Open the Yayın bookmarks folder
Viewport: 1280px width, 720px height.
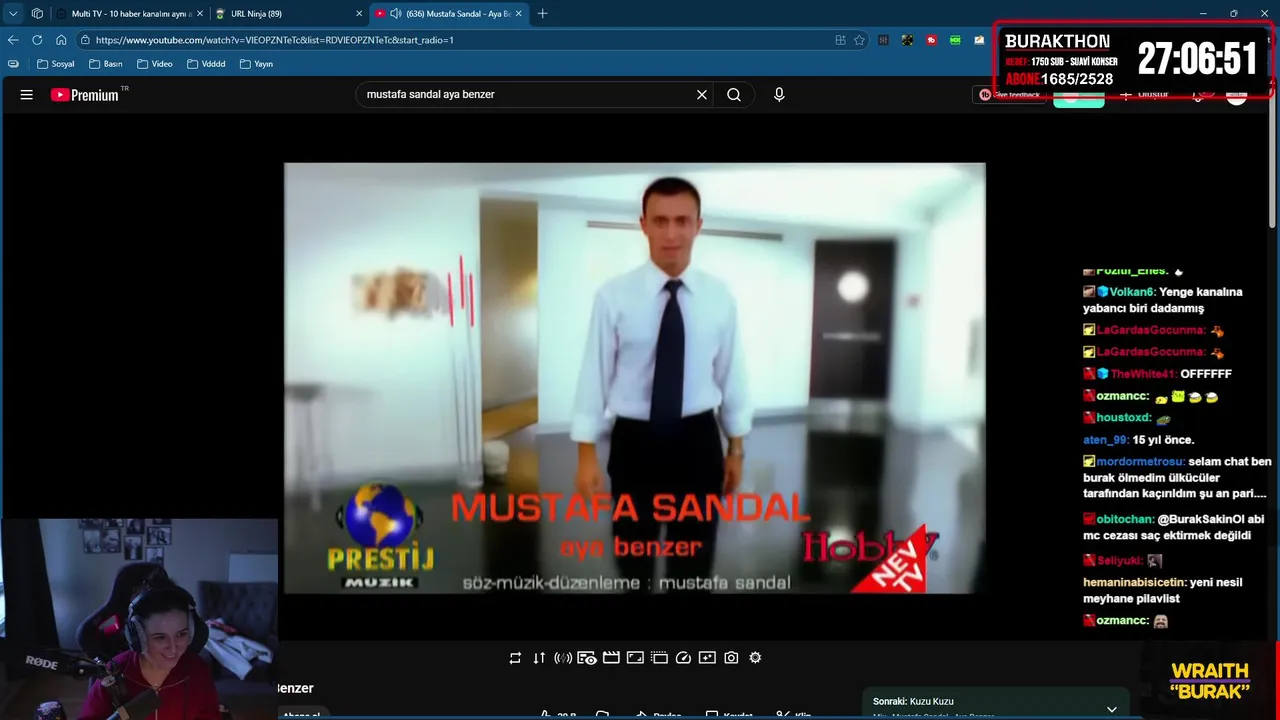point(256,64)
